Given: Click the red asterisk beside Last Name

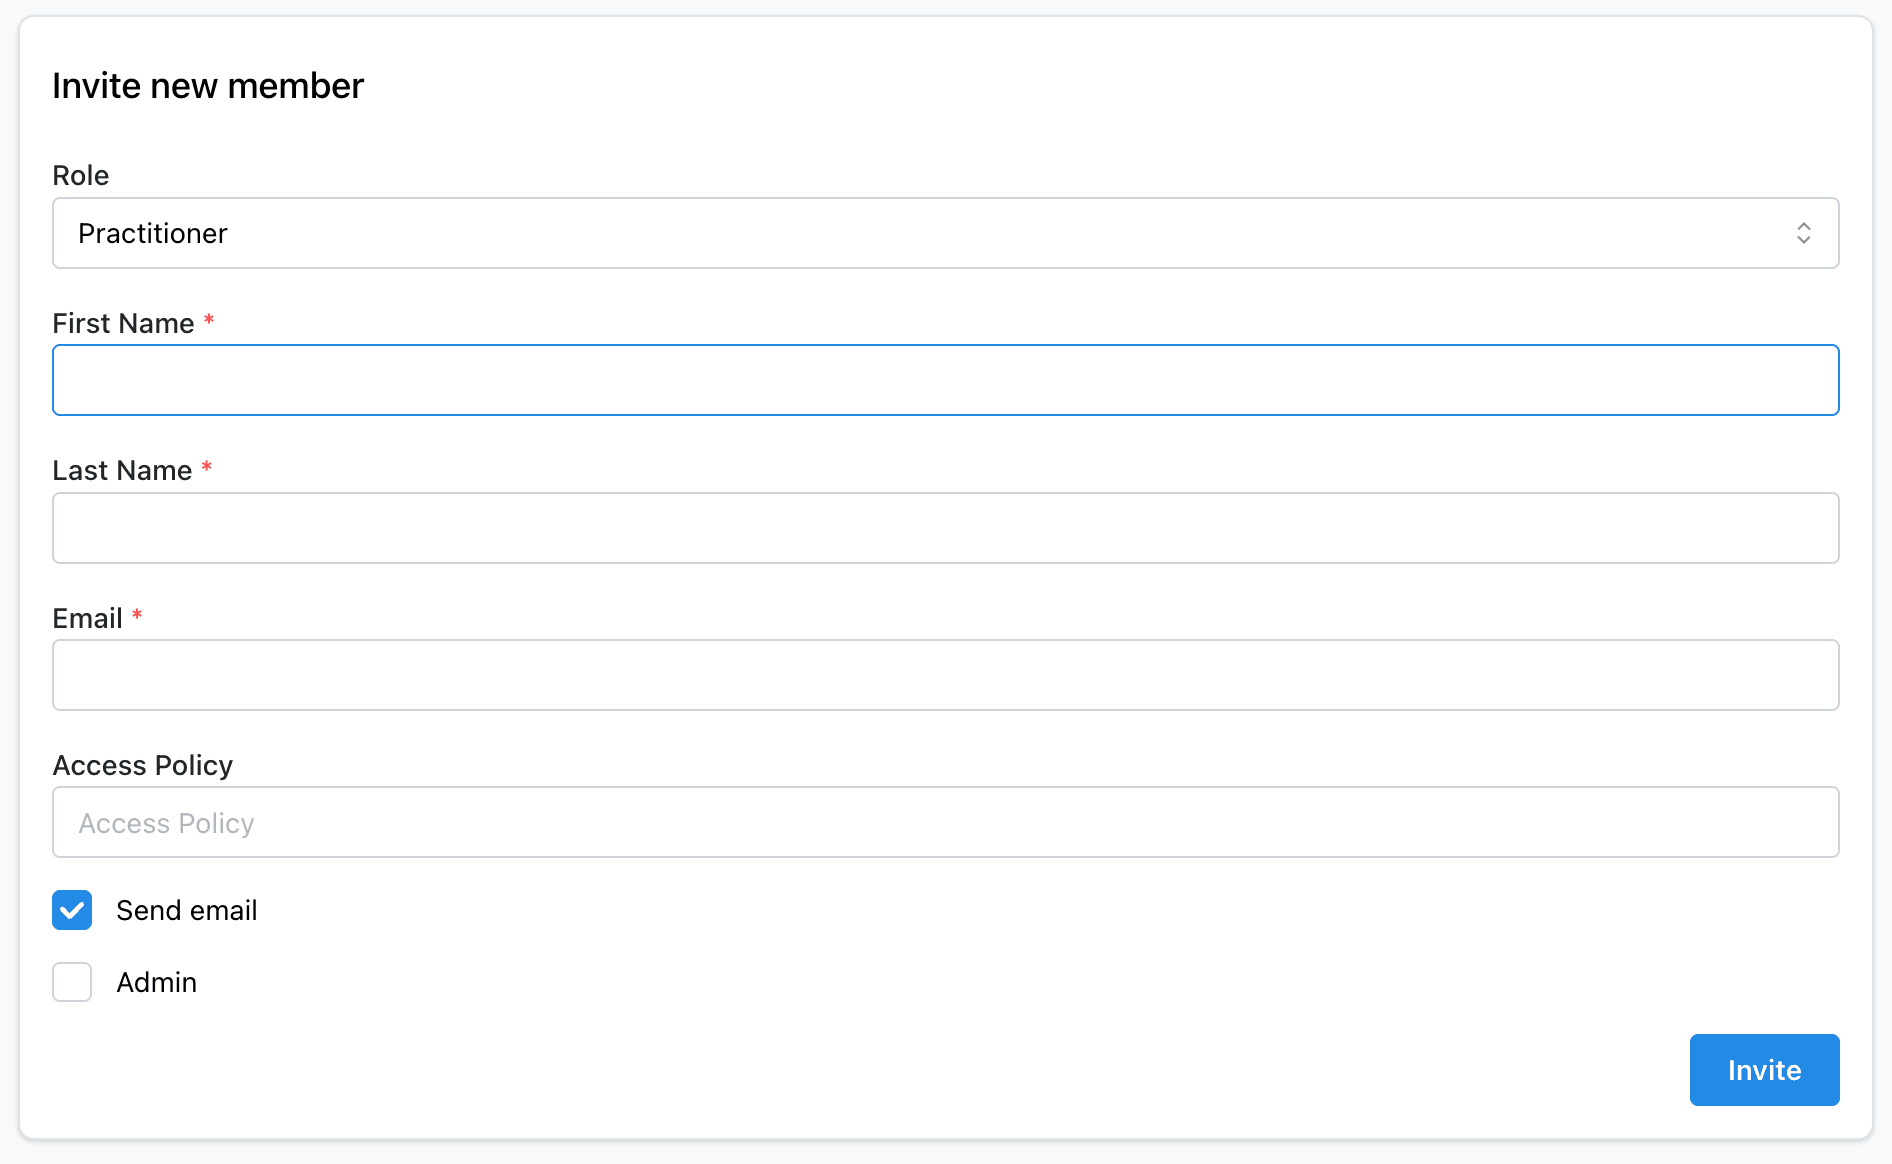Looking at the screenshot, I should [x=207, y=467].
